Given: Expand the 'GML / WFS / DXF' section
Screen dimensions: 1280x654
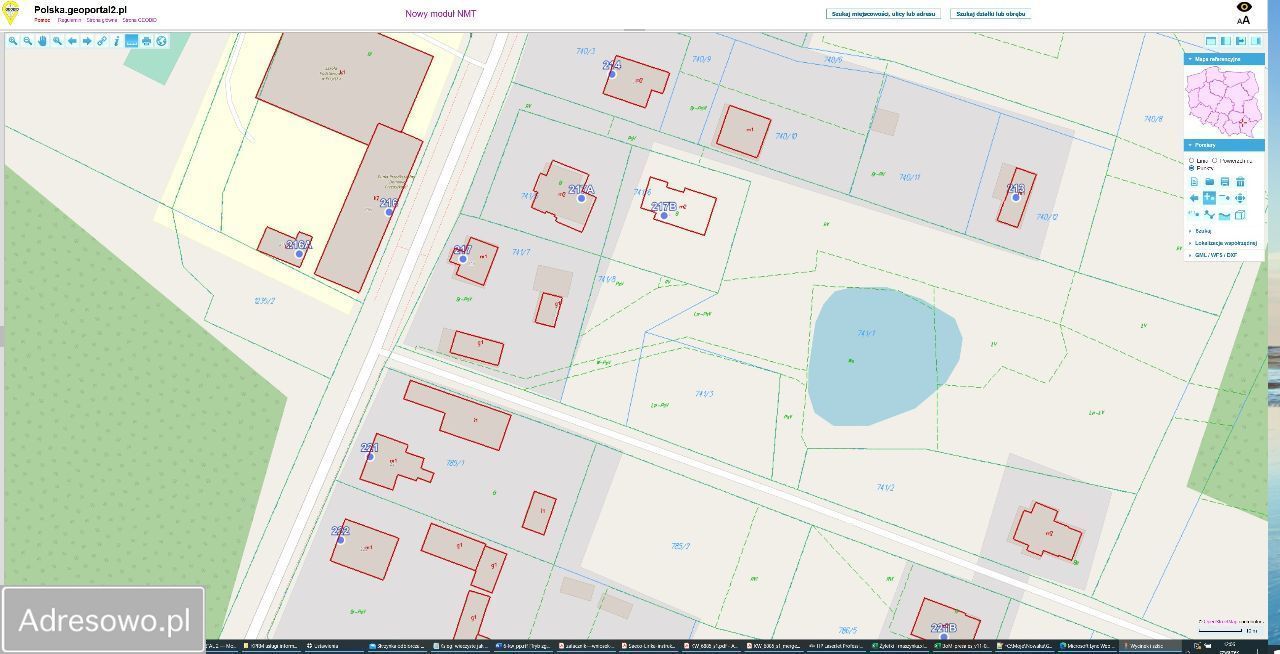Looking at the screenshot, I should [x=1215, y=255].
